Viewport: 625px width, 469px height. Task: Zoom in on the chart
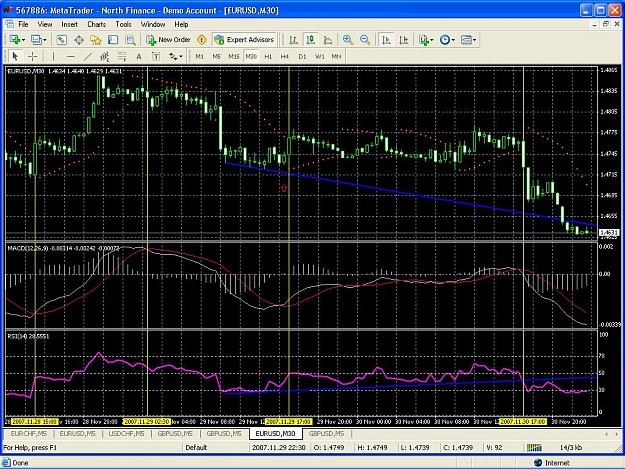[348, 39]
